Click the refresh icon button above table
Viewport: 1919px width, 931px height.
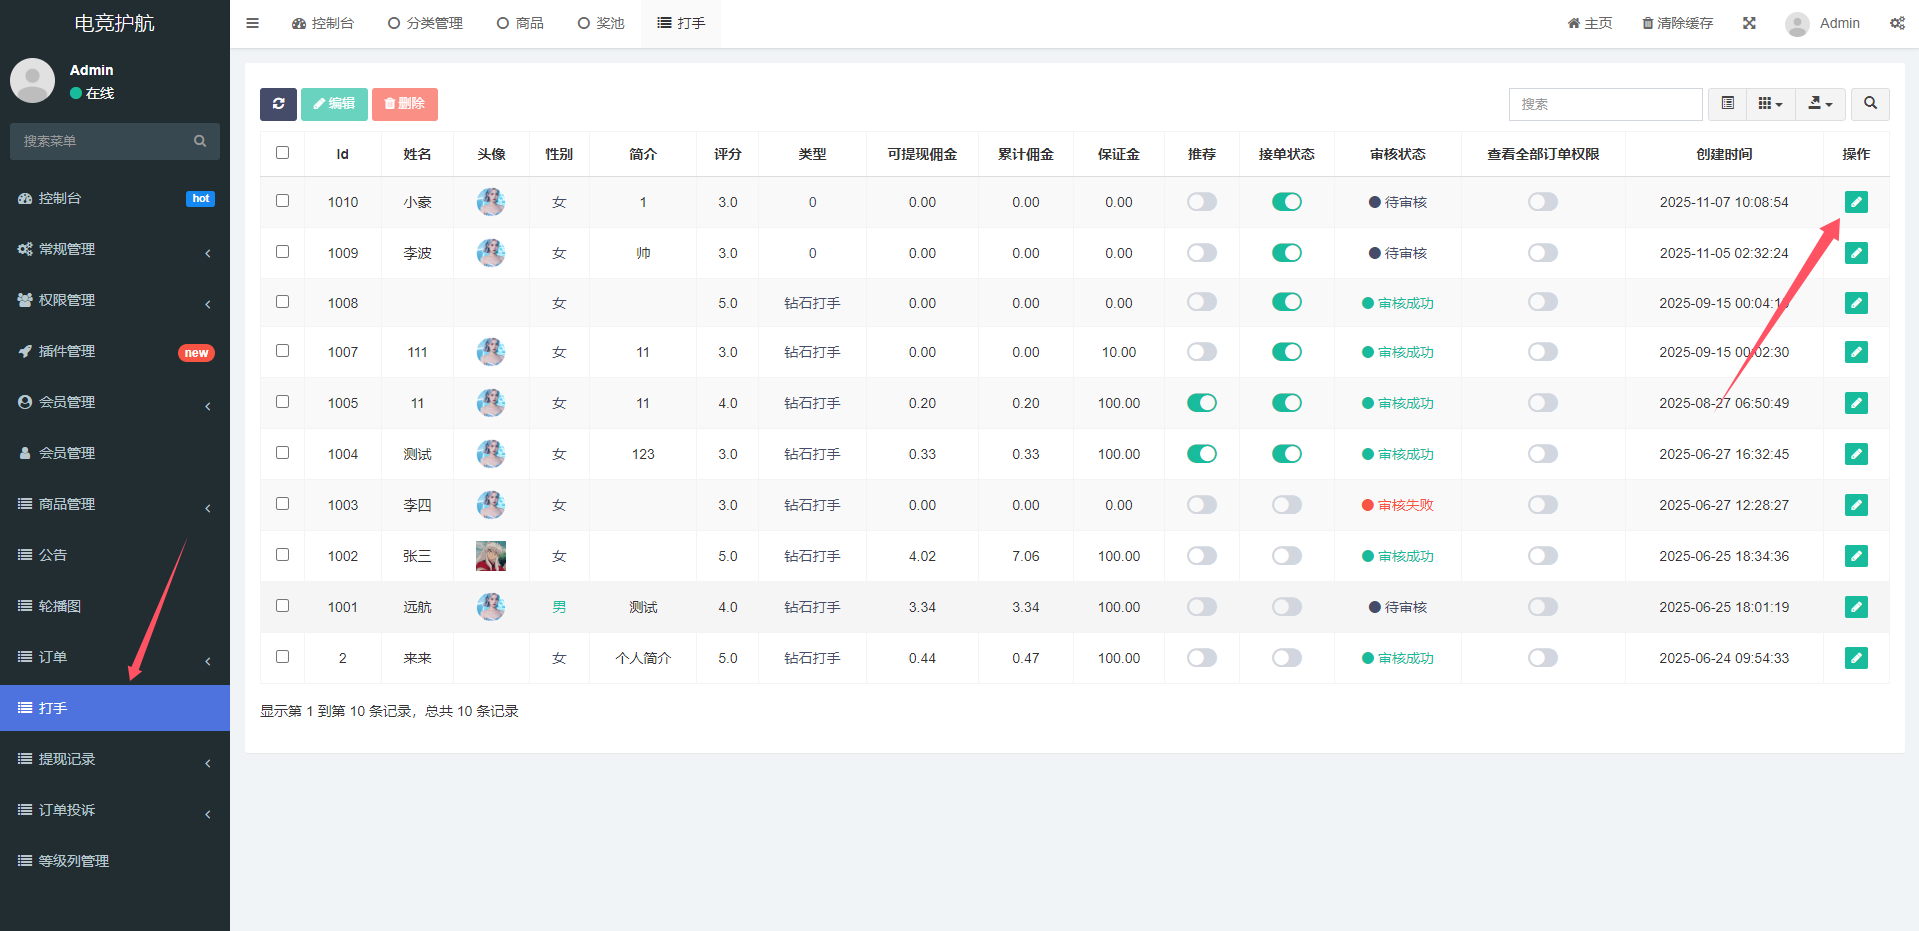[x=278, y=104]
